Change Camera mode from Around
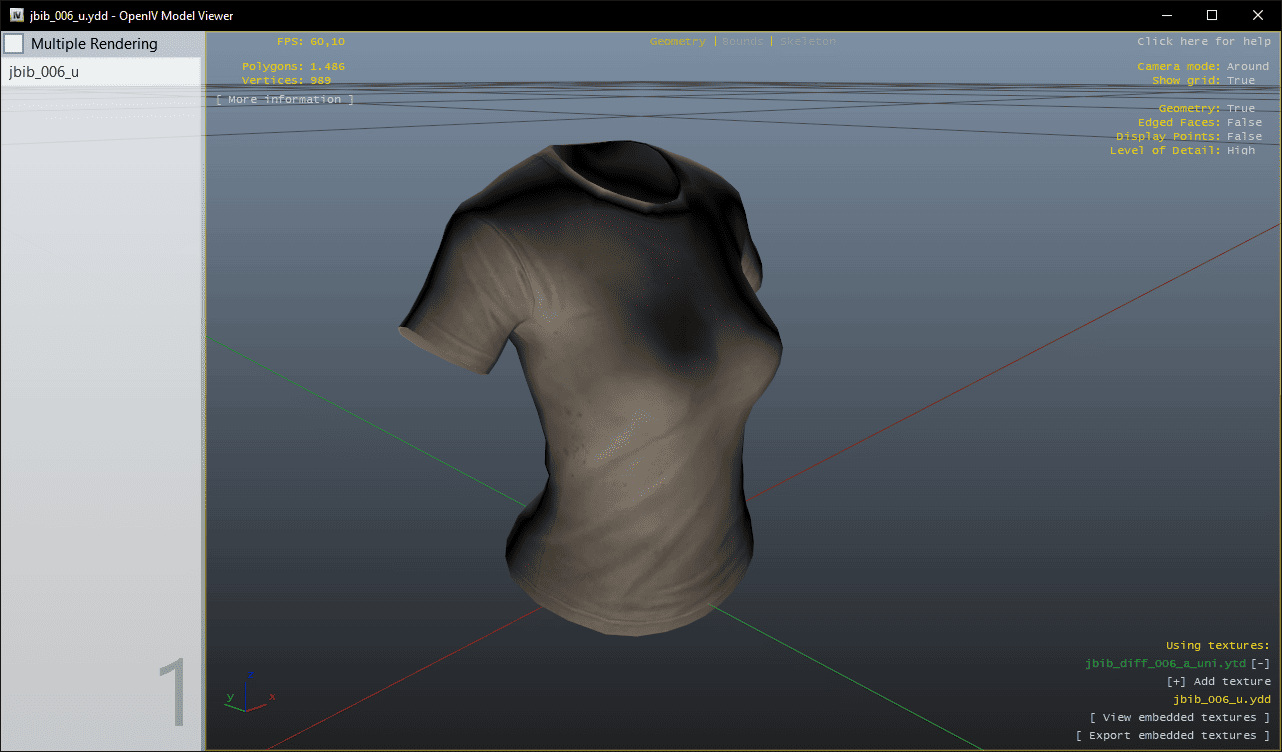The width and height of the screenshot is (1282, 752). 1247,66
